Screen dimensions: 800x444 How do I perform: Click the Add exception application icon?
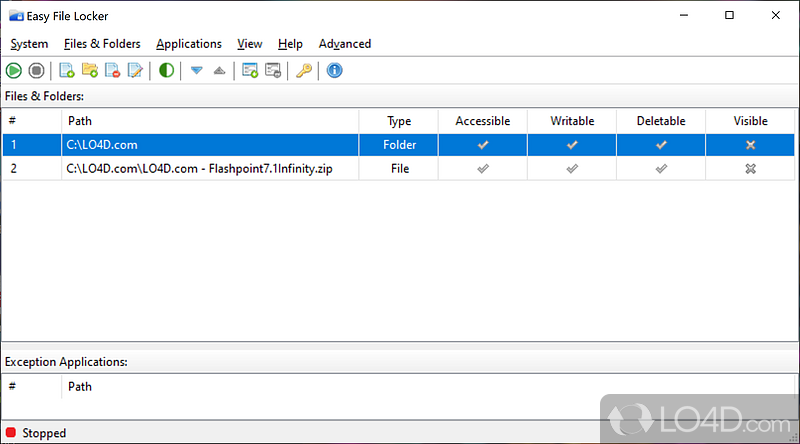coord(250,70)
